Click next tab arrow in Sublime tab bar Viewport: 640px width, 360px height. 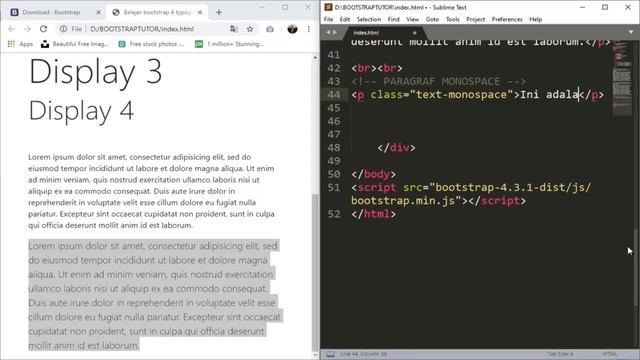point(335,32)
